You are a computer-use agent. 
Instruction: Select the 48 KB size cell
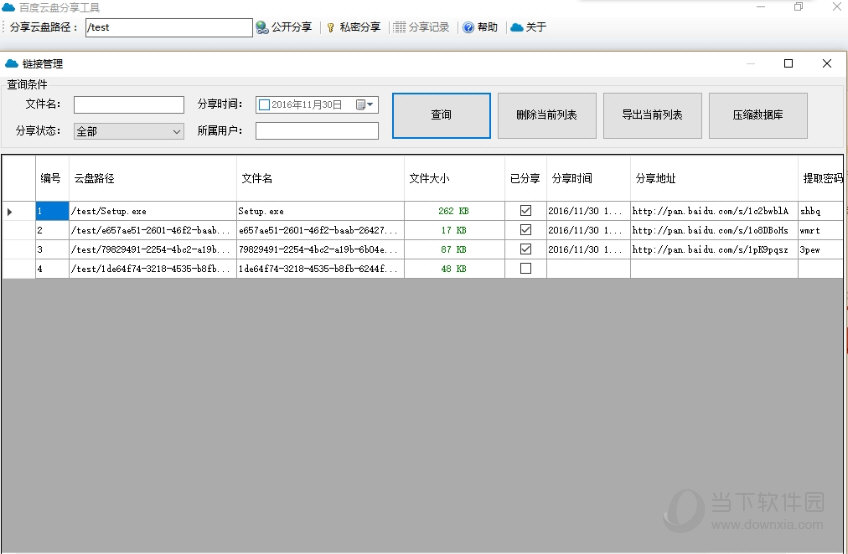(x=454, y=269)
